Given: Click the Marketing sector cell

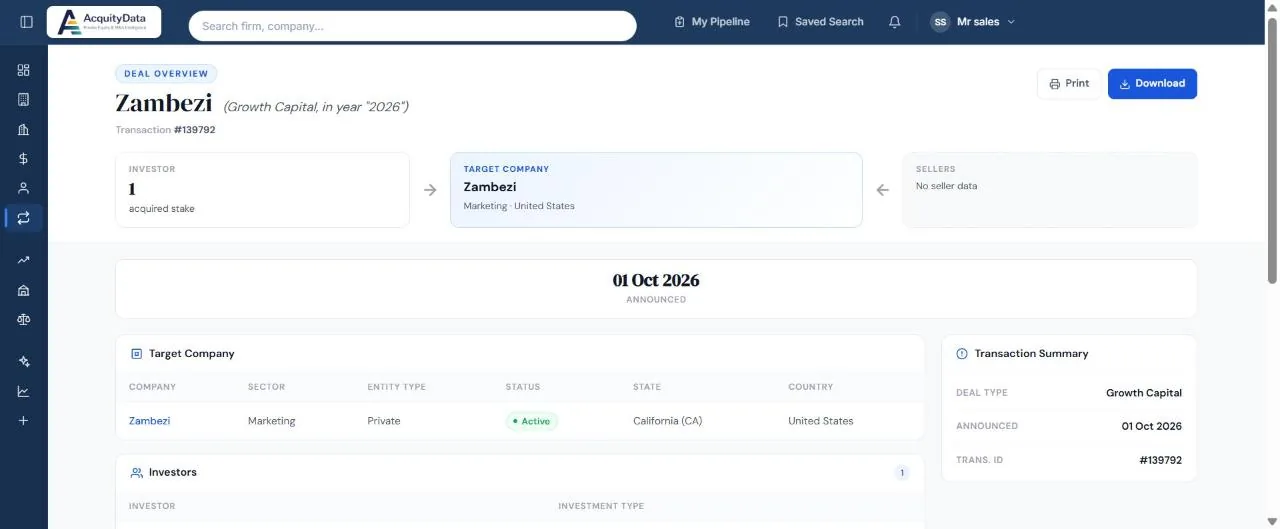Looking at the screenshot, I should pos(272,421).
